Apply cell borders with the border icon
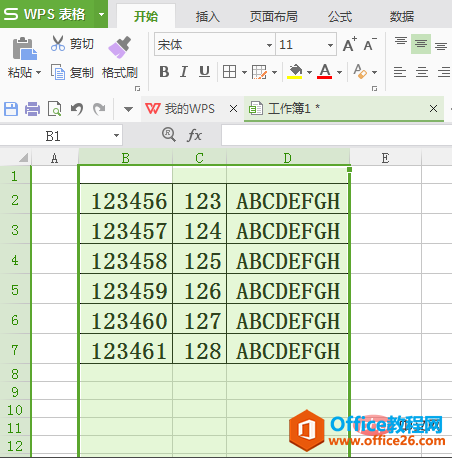This screenshot has height=458, width=452. point(229,72)
